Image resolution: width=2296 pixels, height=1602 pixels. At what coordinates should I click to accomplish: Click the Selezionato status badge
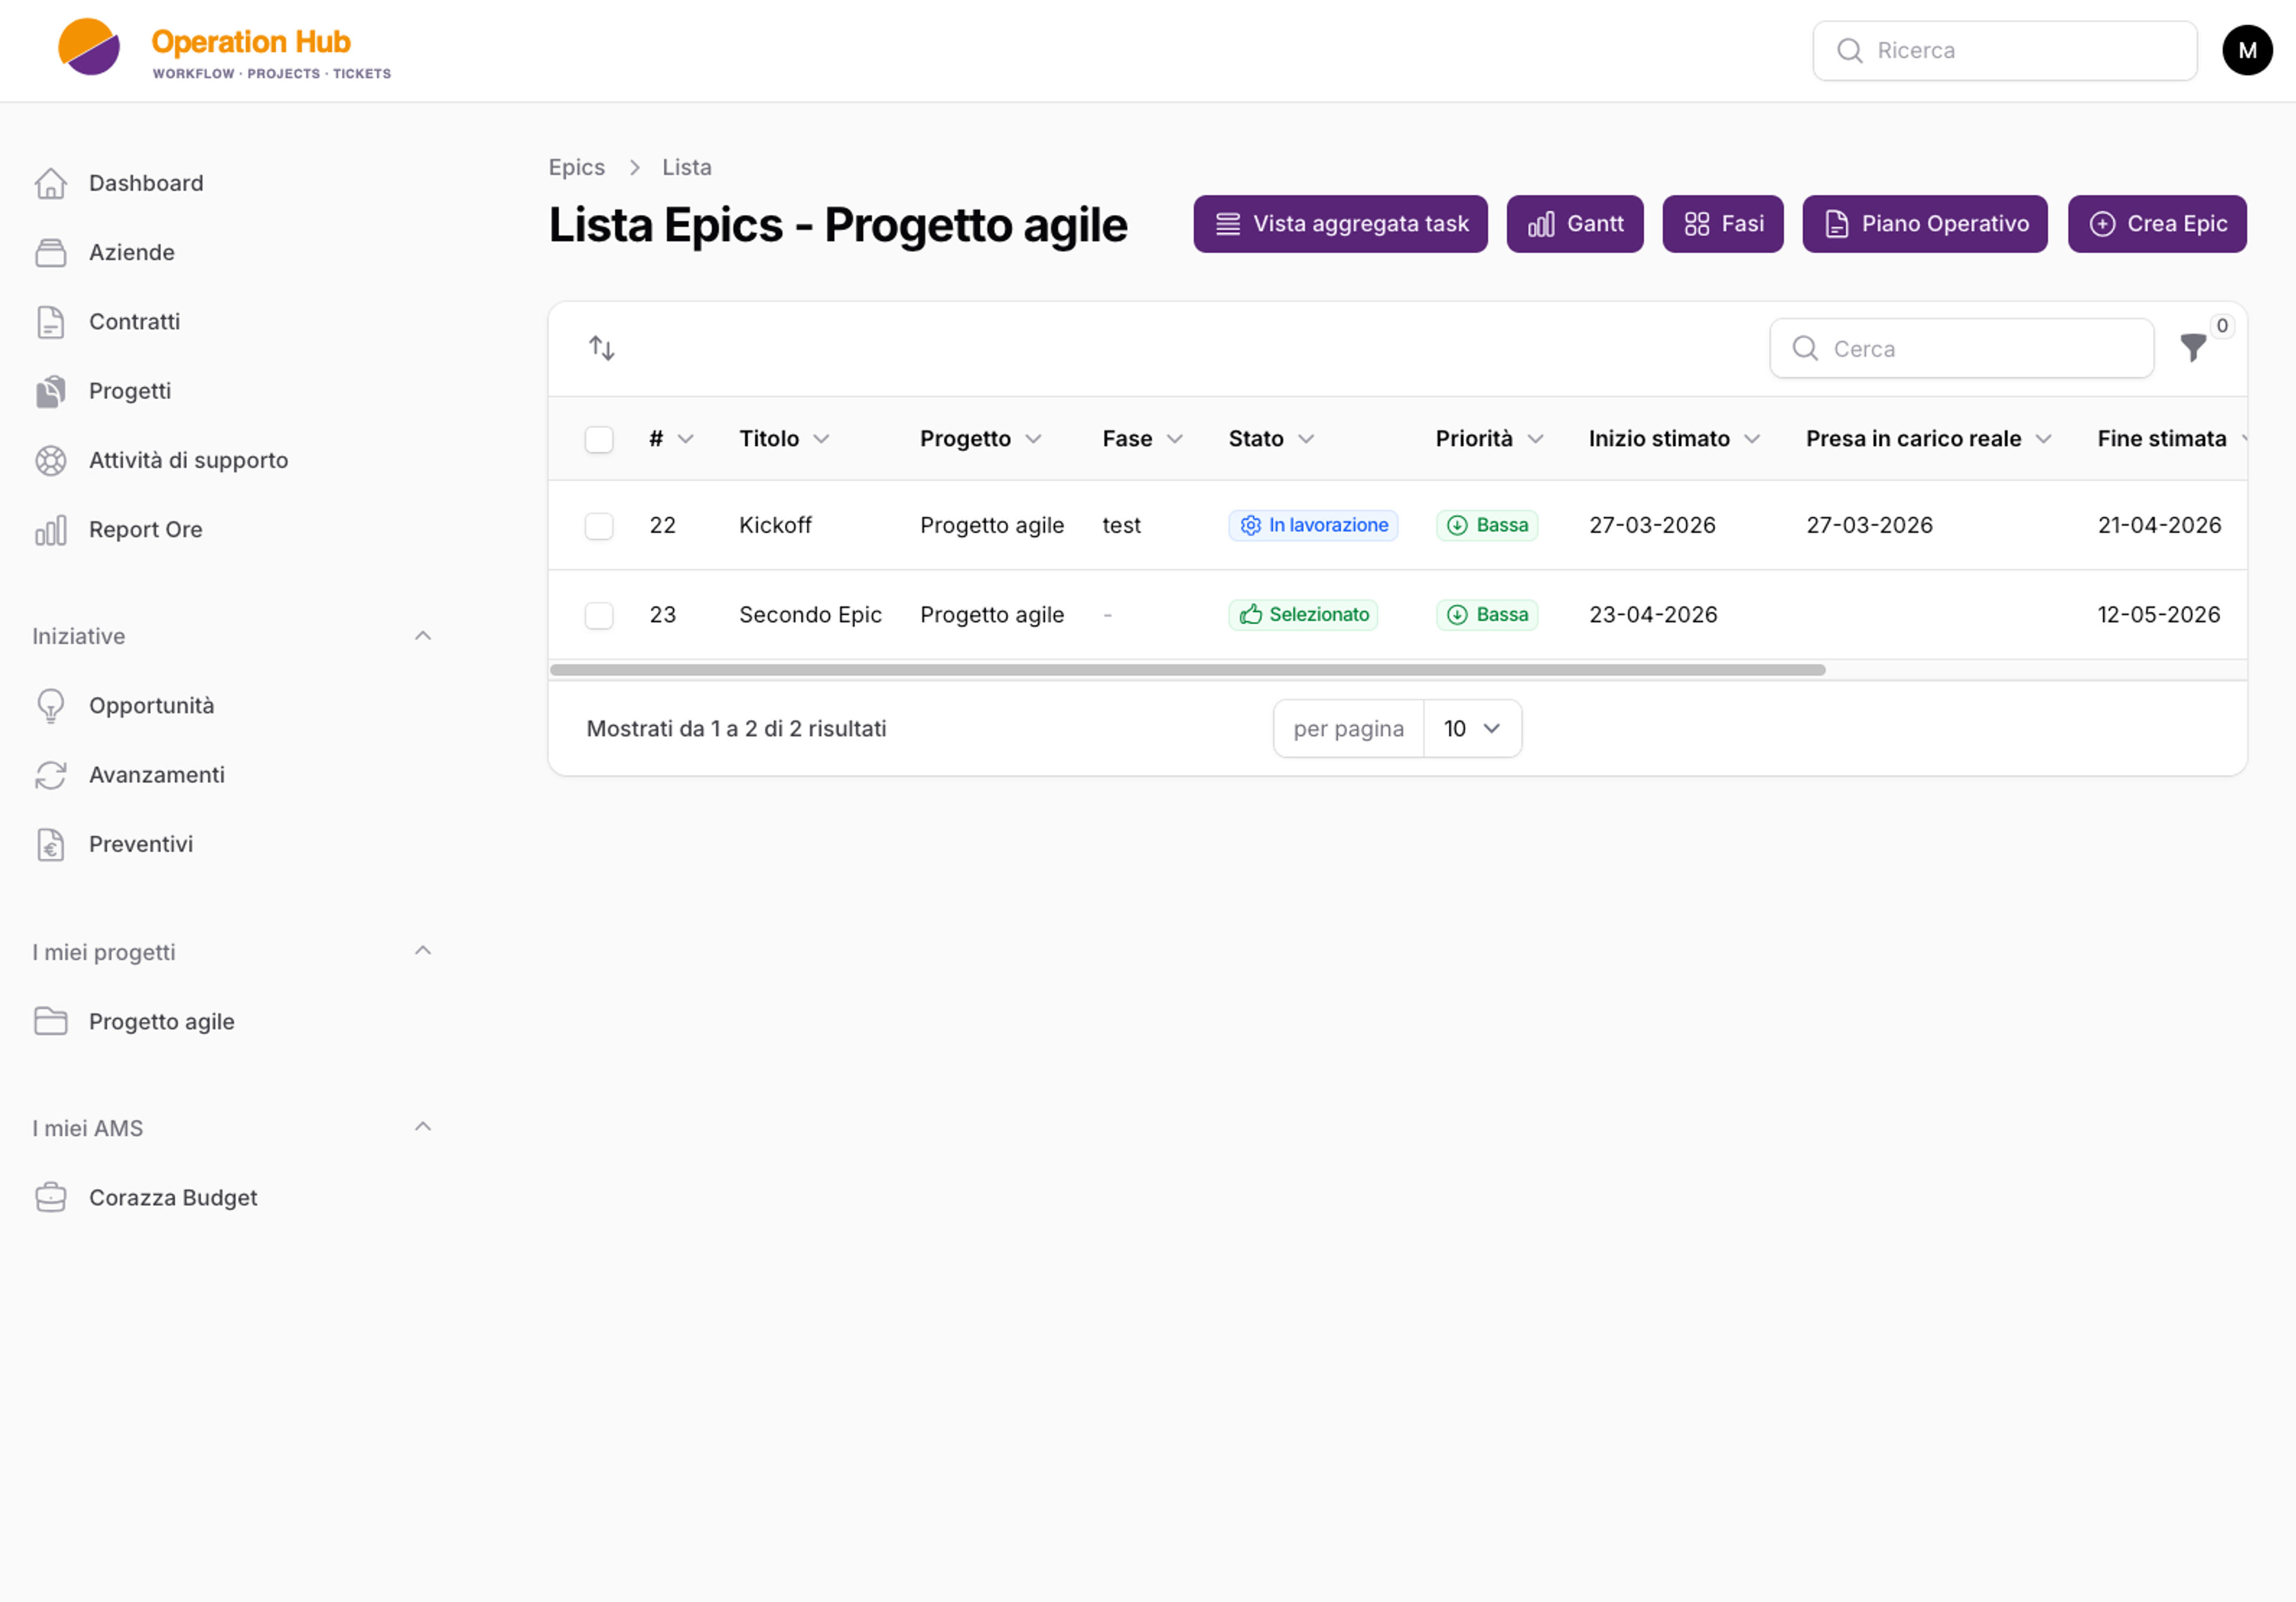pyautogui.click(x=1303, y=614)
